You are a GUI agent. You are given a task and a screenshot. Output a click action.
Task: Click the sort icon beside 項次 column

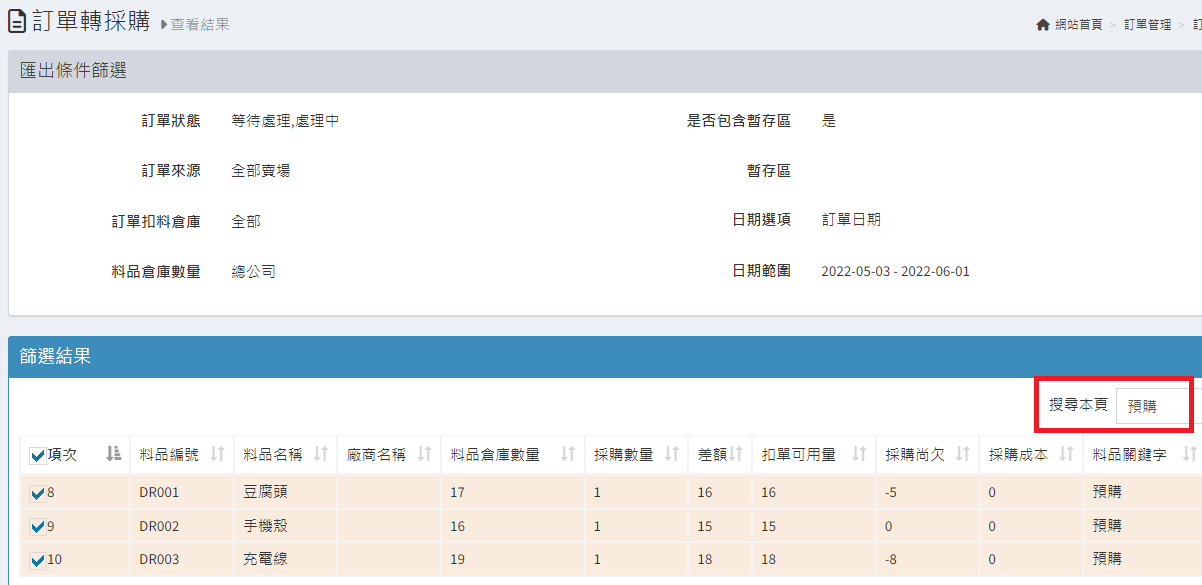point(113,454)
